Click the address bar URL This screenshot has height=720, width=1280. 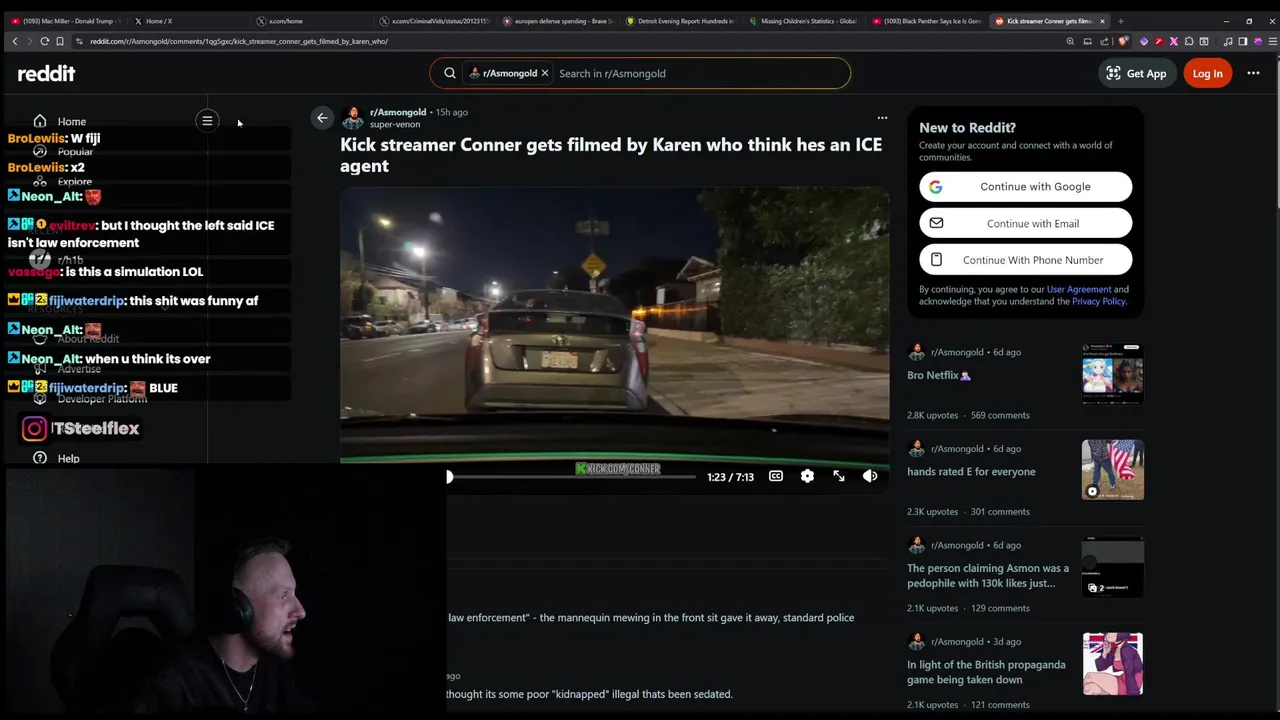(x=239, y=41)
